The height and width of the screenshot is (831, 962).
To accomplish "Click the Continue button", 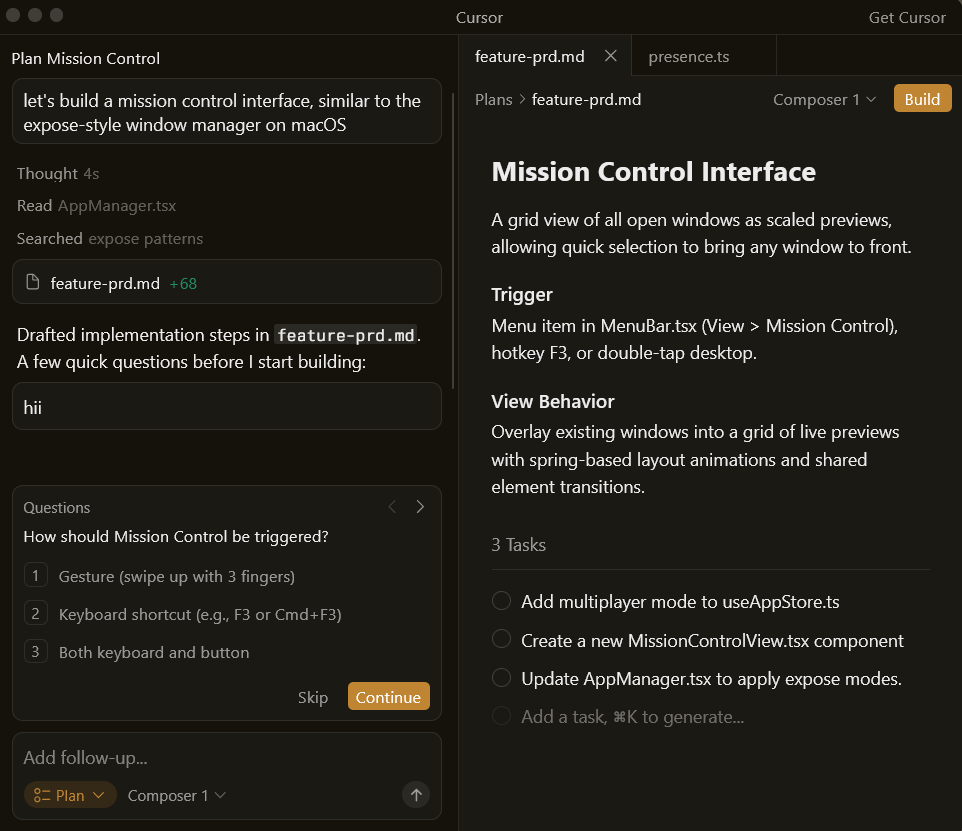I will pyautogui.click(x=388, y=697).
